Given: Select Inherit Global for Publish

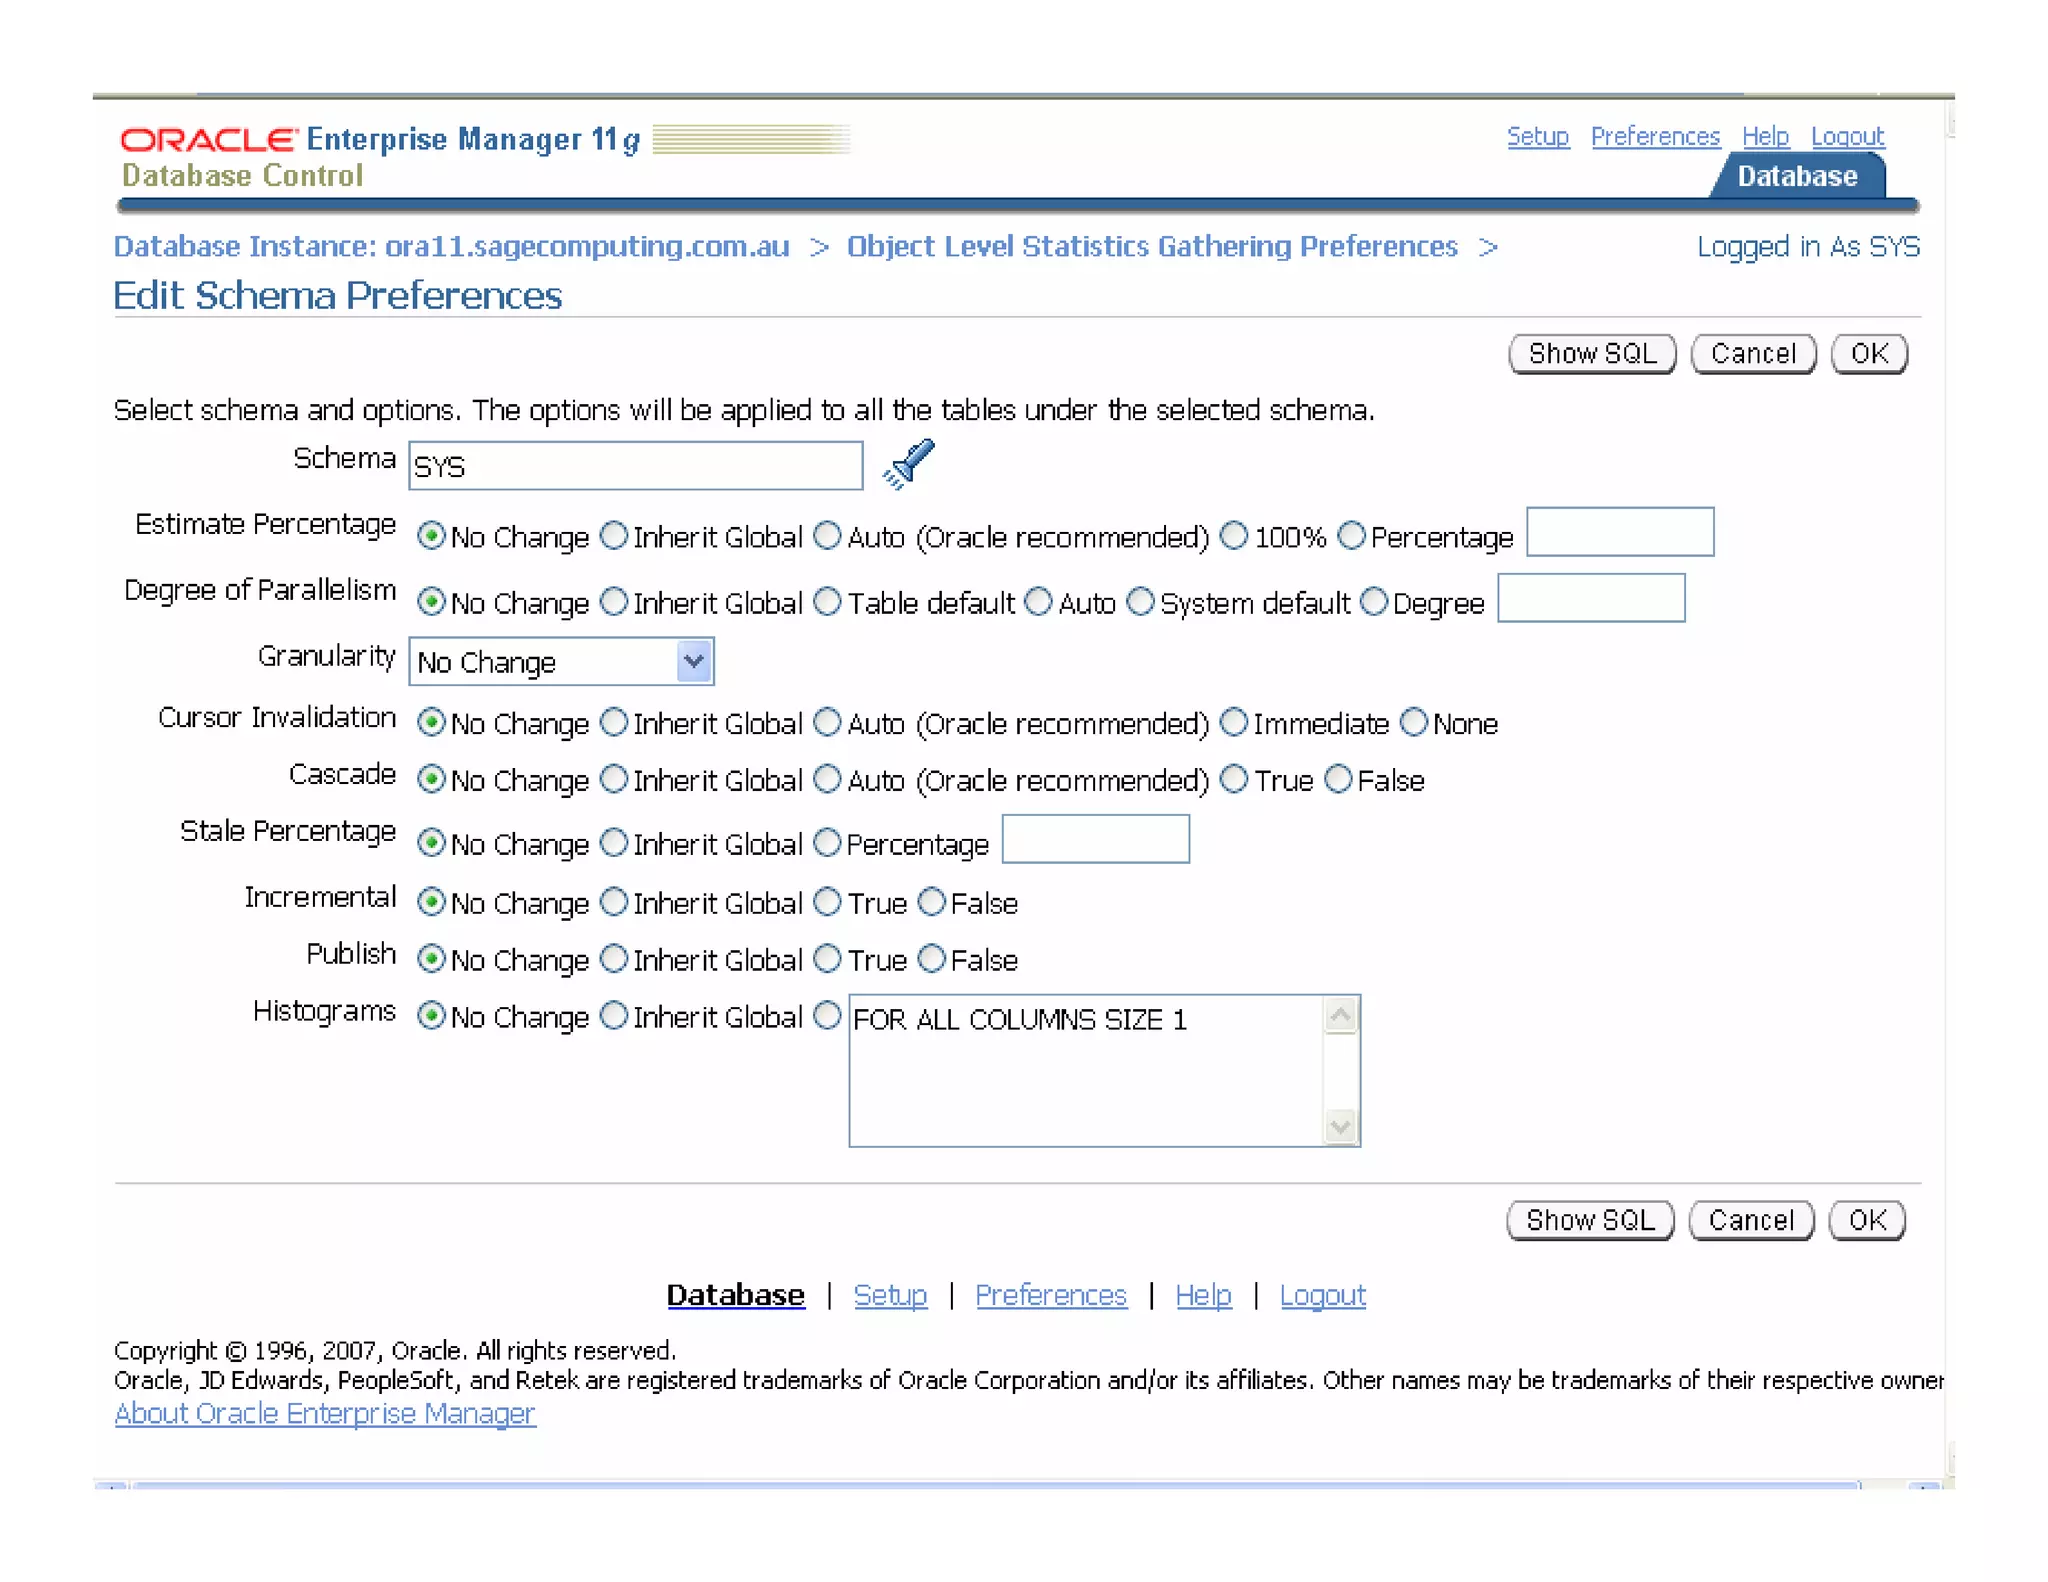Looking at the screenshot, I should (614, 959).
